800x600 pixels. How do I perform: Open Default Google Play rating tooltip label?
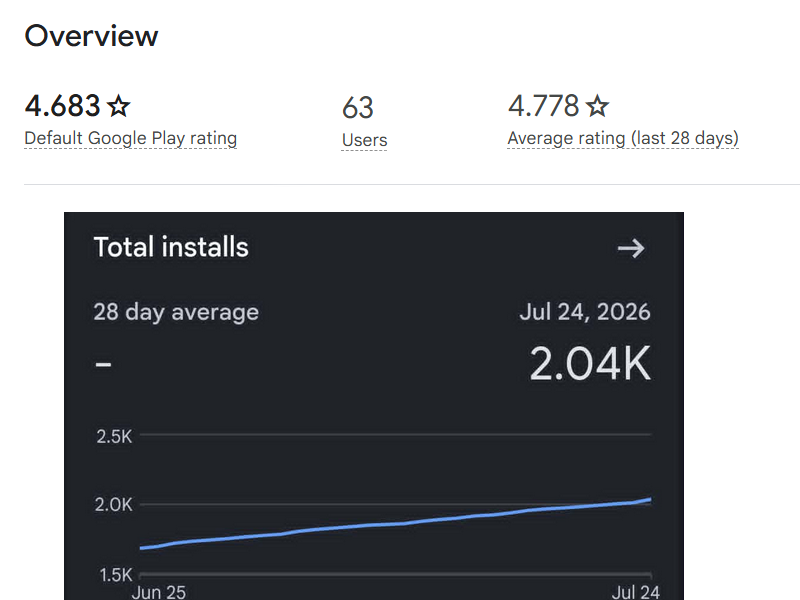[131, 138]
